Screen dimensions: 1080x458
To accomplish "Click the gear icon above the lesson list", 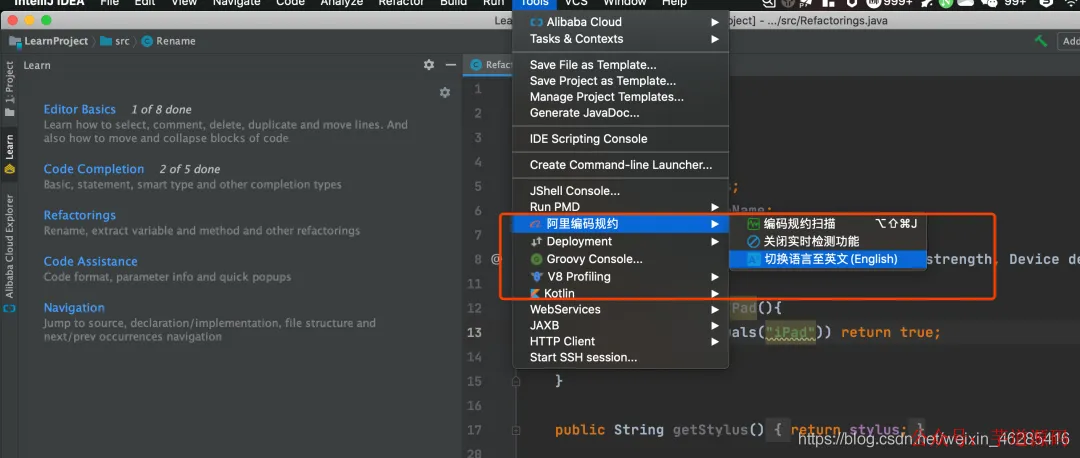I will point(444,92).
